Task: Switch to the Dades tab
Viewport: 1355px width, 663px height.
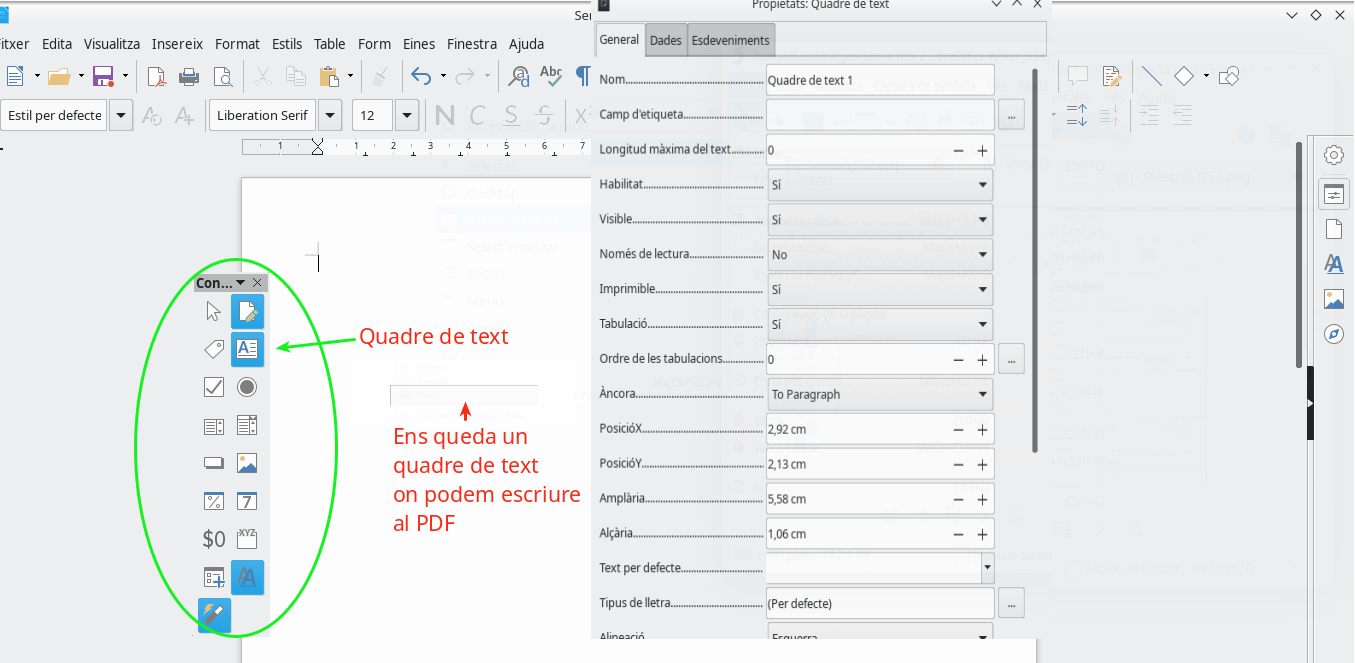Action: [666, 40]
